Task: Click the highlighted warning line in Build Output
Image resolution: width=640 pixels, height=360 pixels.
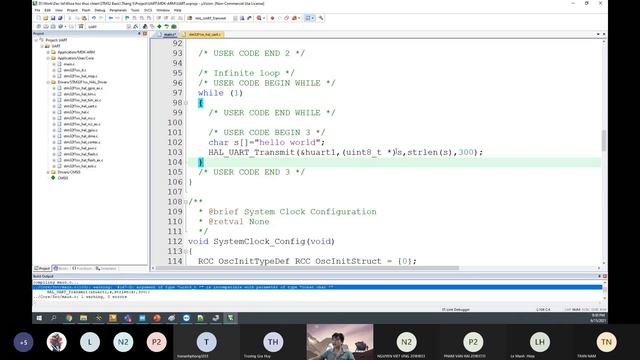Action: tap(317, 287)
